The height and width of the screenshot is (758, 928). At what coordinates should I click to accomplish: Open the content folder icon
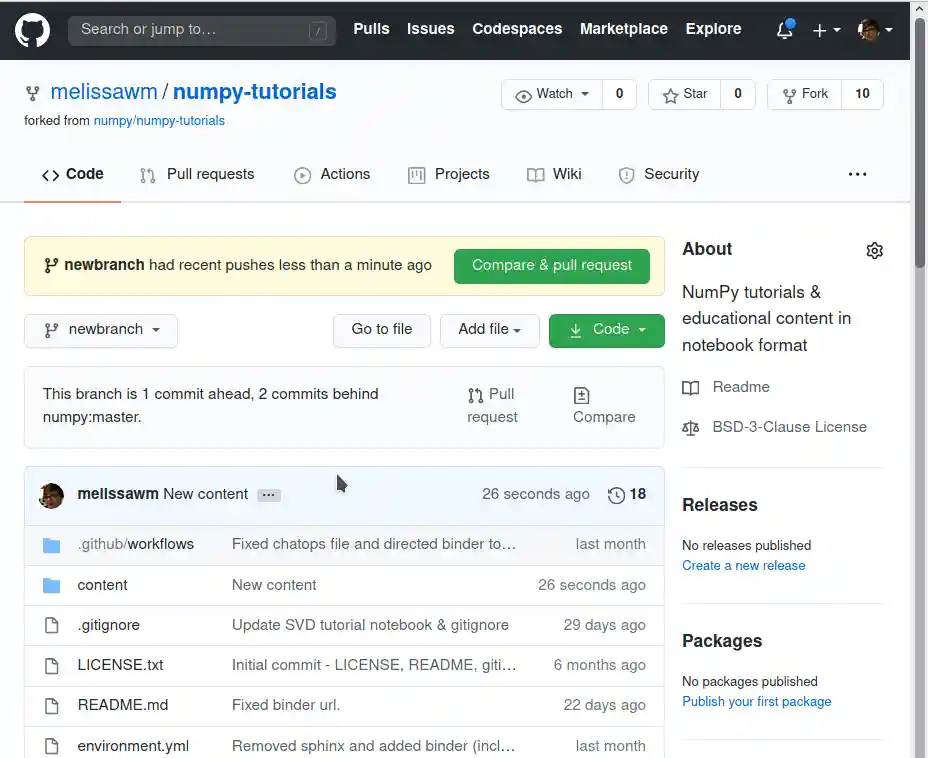pyautogui.click(x=52, y=585)
